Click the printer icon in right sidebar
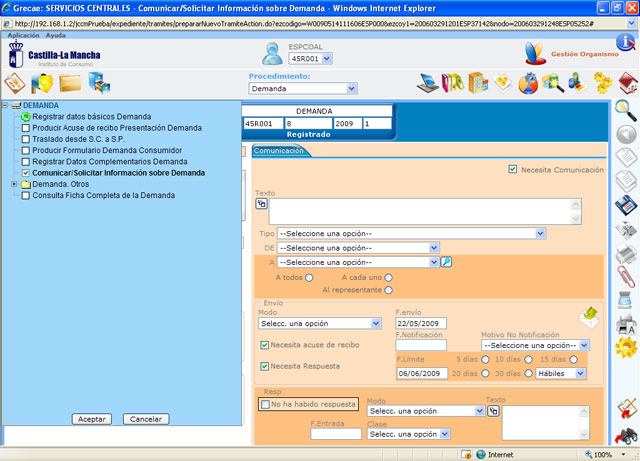This screenshot has height=461, width=640. pos(626,253)
